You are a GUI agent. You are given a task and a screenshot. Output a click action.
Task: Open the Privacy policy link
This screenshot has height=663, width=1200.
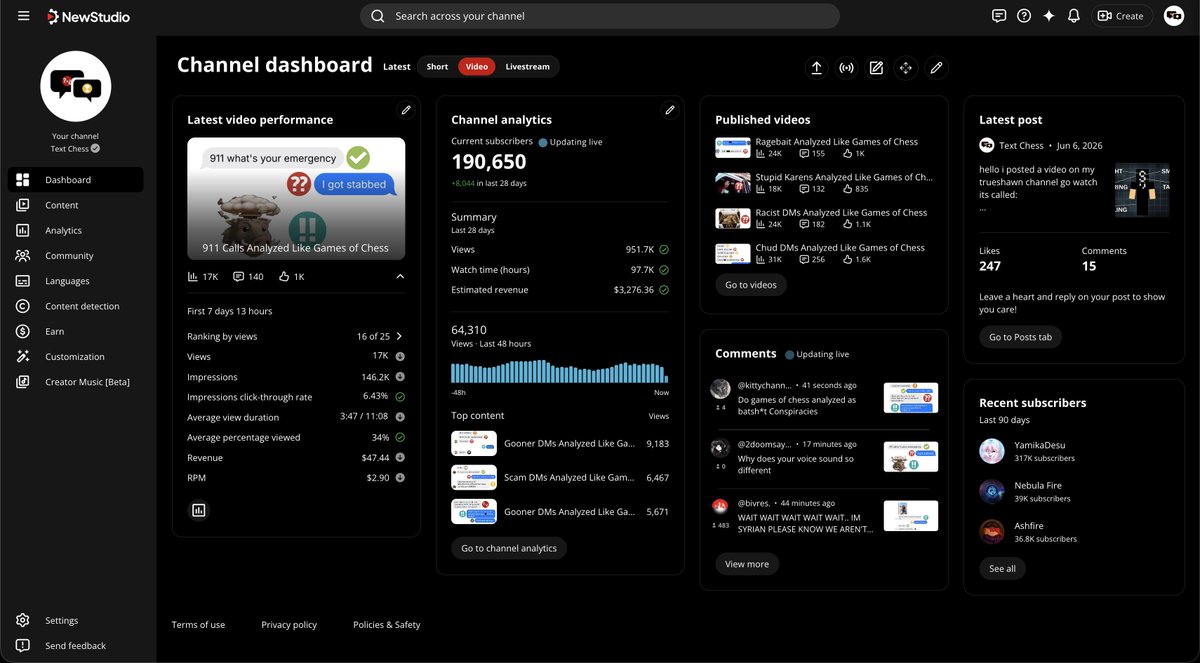point(289,625)
